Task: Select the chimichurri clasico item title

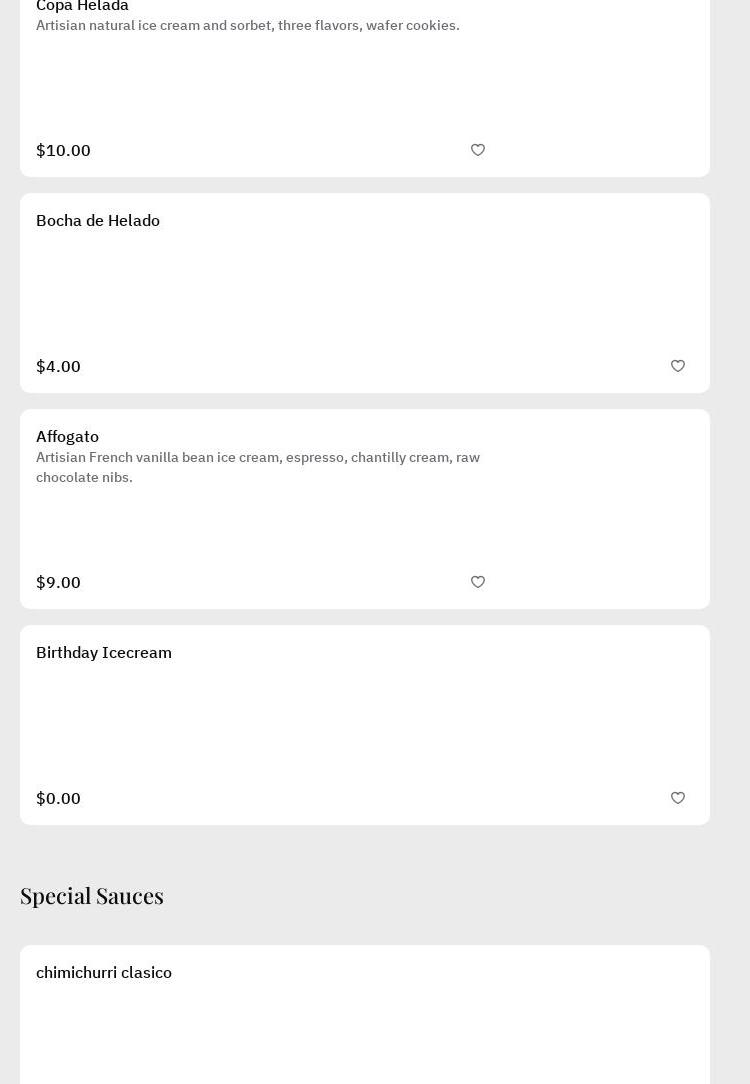Action: [104, 972]
